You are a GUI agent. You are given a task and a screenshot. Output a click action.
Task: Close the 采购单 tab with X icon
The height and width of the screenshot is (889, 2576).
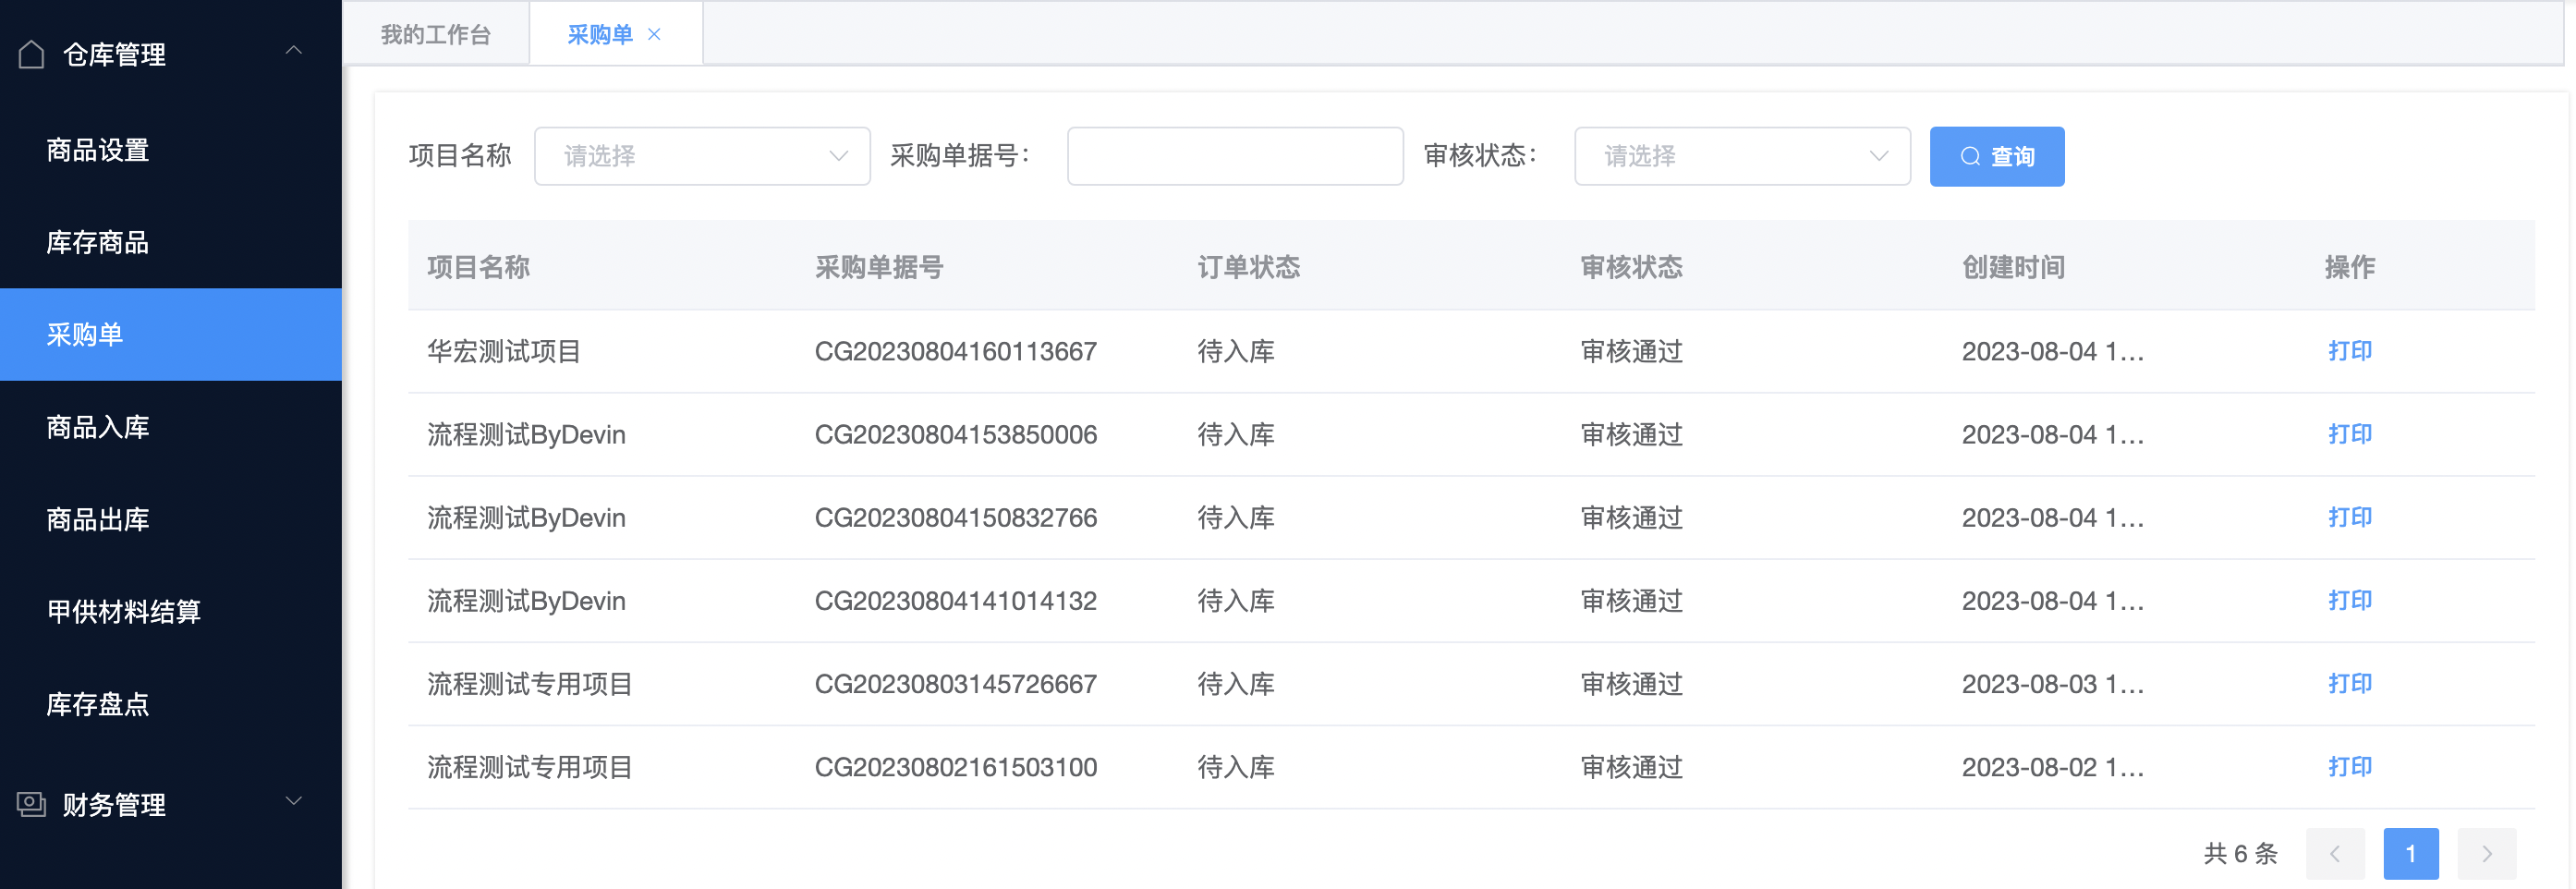pos(654,35)
